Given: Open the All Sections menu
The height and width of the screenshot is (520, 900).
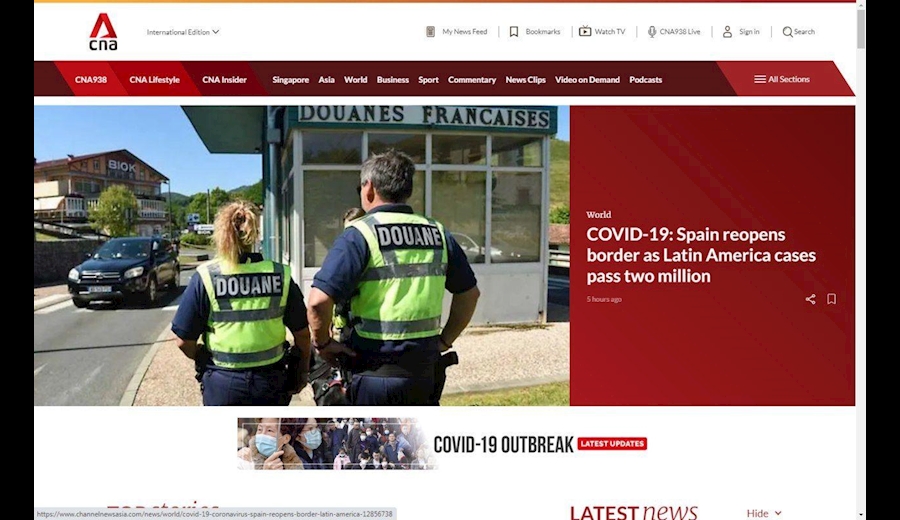Looking at the screenshot, I should [x=782, y=79].
